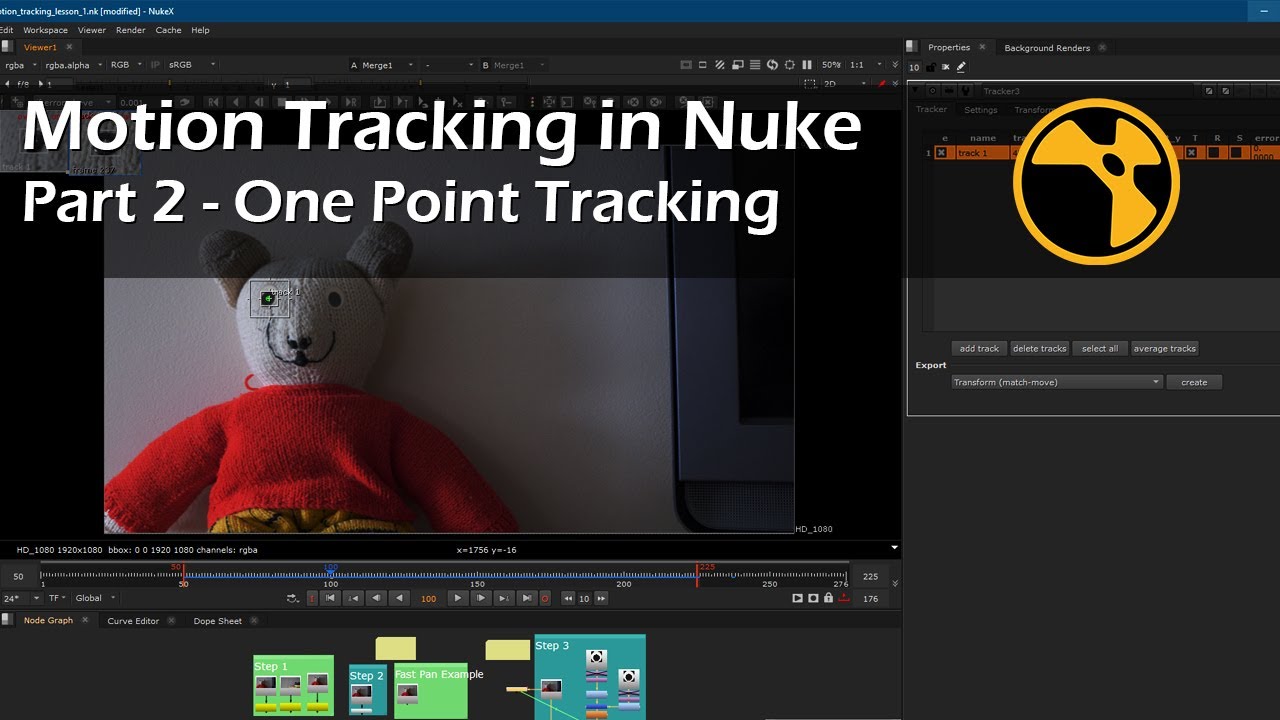
Task: Skip forward by frame increment
Action: click(x=601, y=598)
